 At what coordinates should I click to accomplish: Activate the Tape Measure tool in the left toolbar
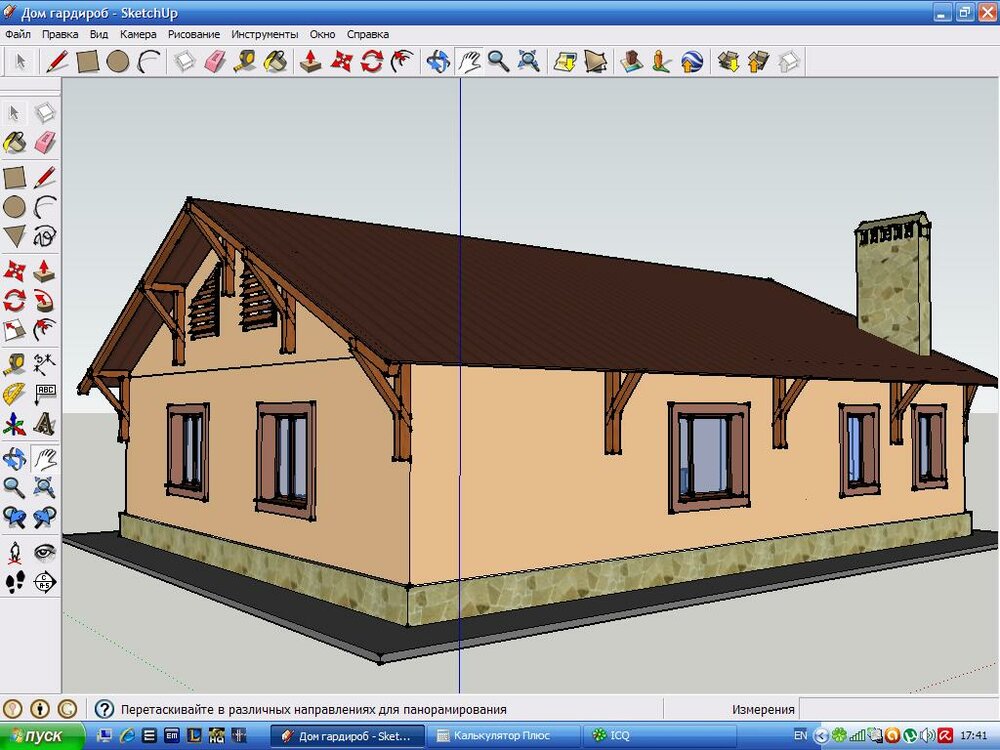[x=14, y=363]
